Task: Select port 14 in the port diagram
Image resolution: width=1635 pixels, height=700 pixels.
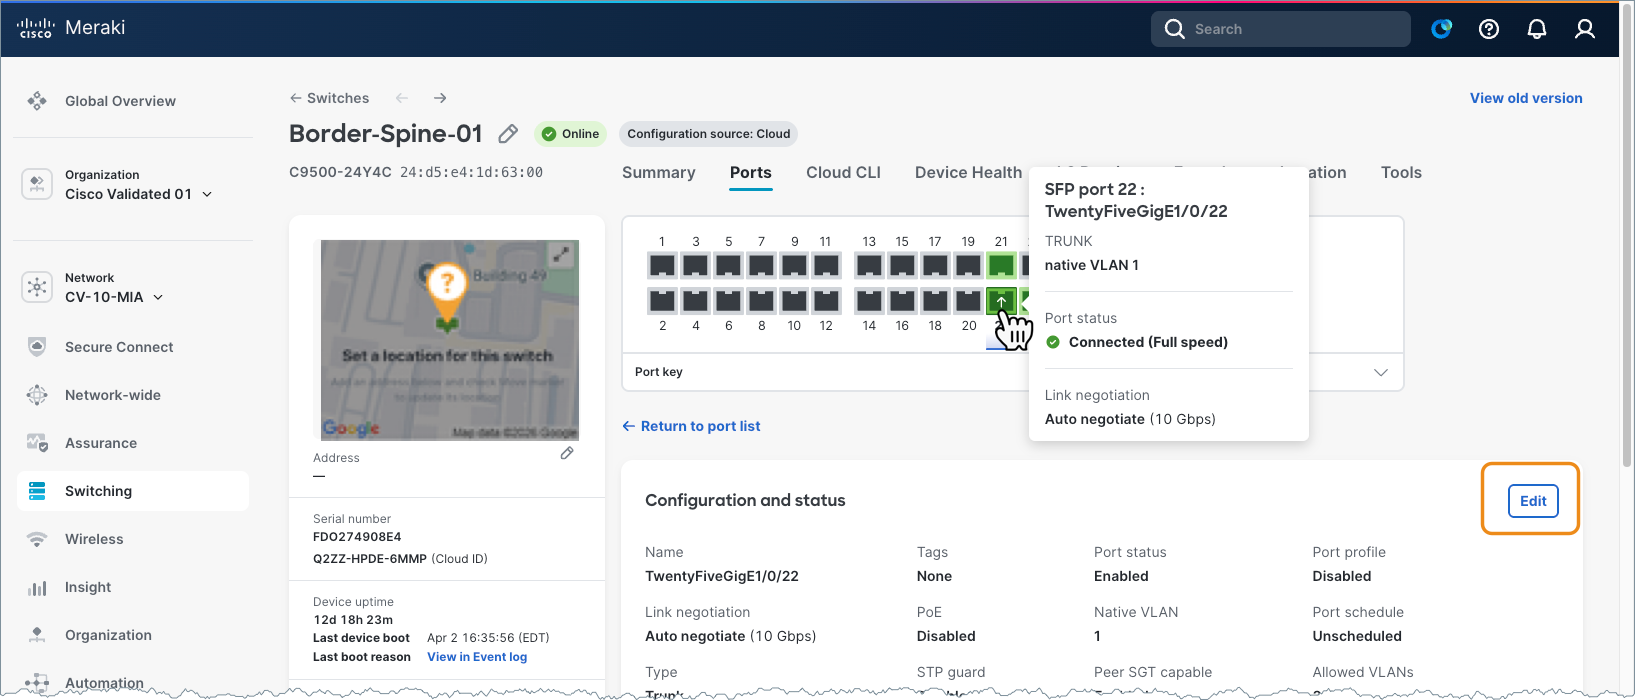Action: coord(869,300)
